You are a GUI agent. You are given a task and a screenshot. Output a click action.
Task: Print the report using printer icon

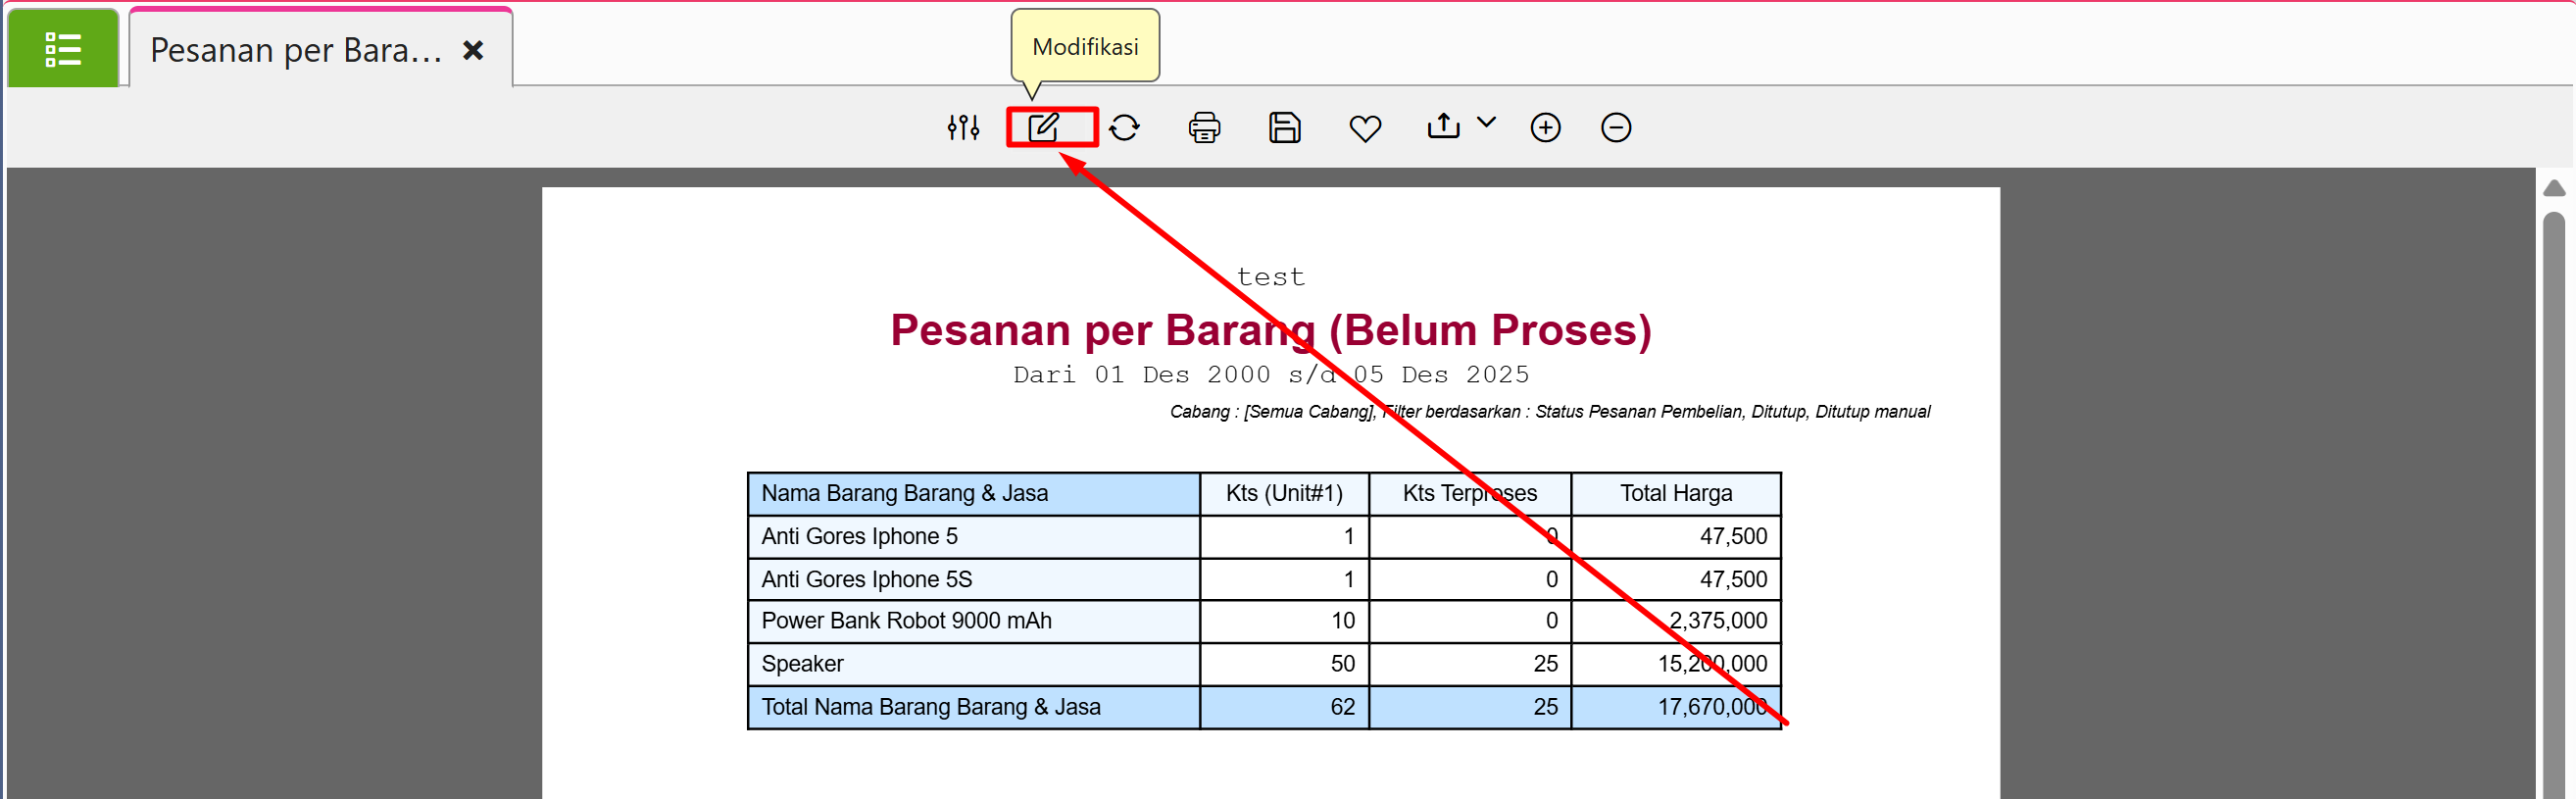pos(1204,128)
